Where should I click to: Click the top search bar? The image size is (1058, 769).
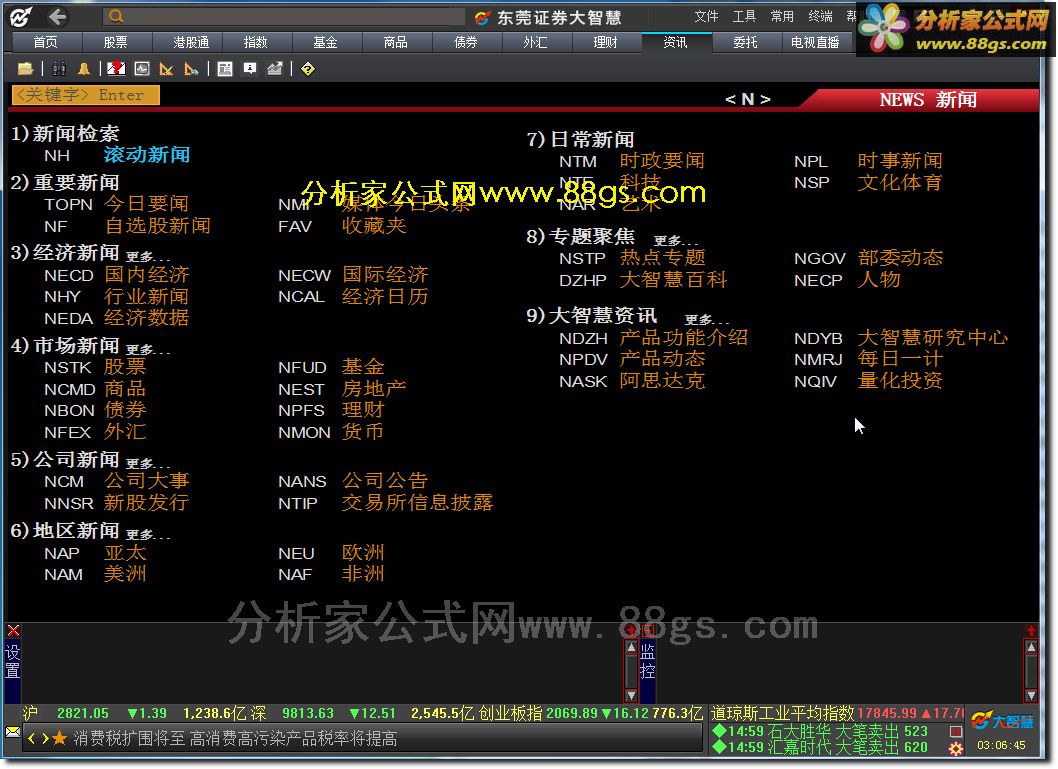tap(283, 17)
